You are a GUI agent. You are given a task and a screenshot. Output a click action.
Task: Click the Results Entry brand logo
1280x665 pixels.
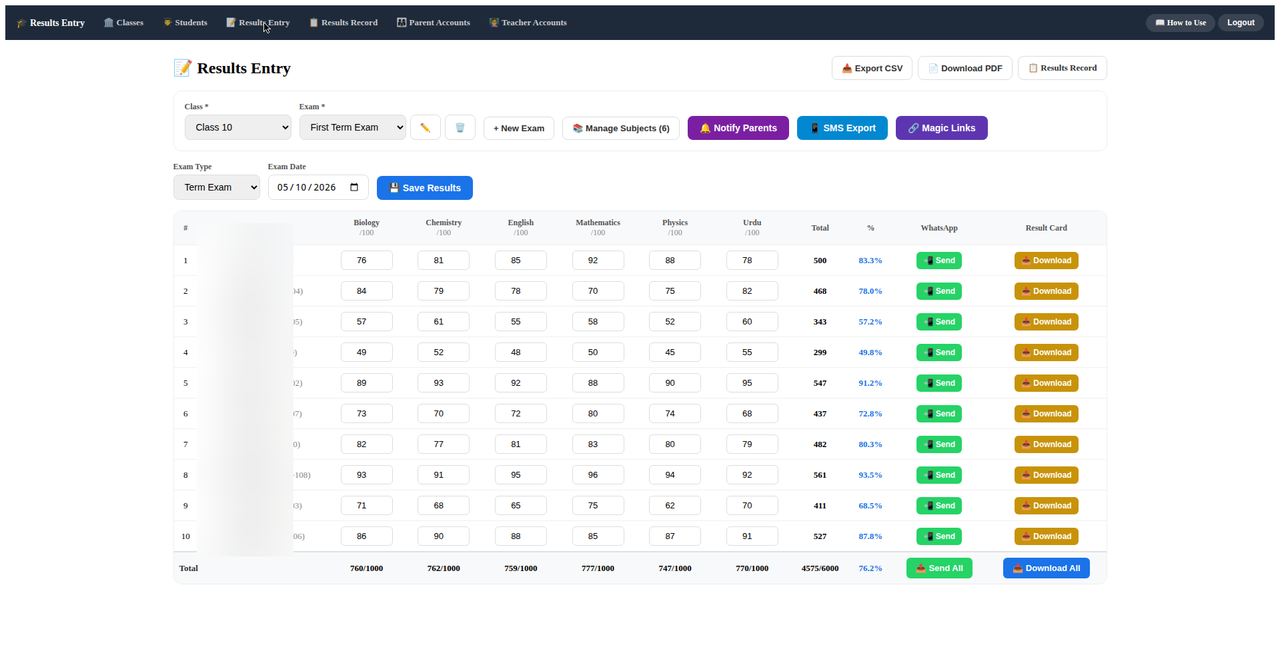click(x=51, y=22)
